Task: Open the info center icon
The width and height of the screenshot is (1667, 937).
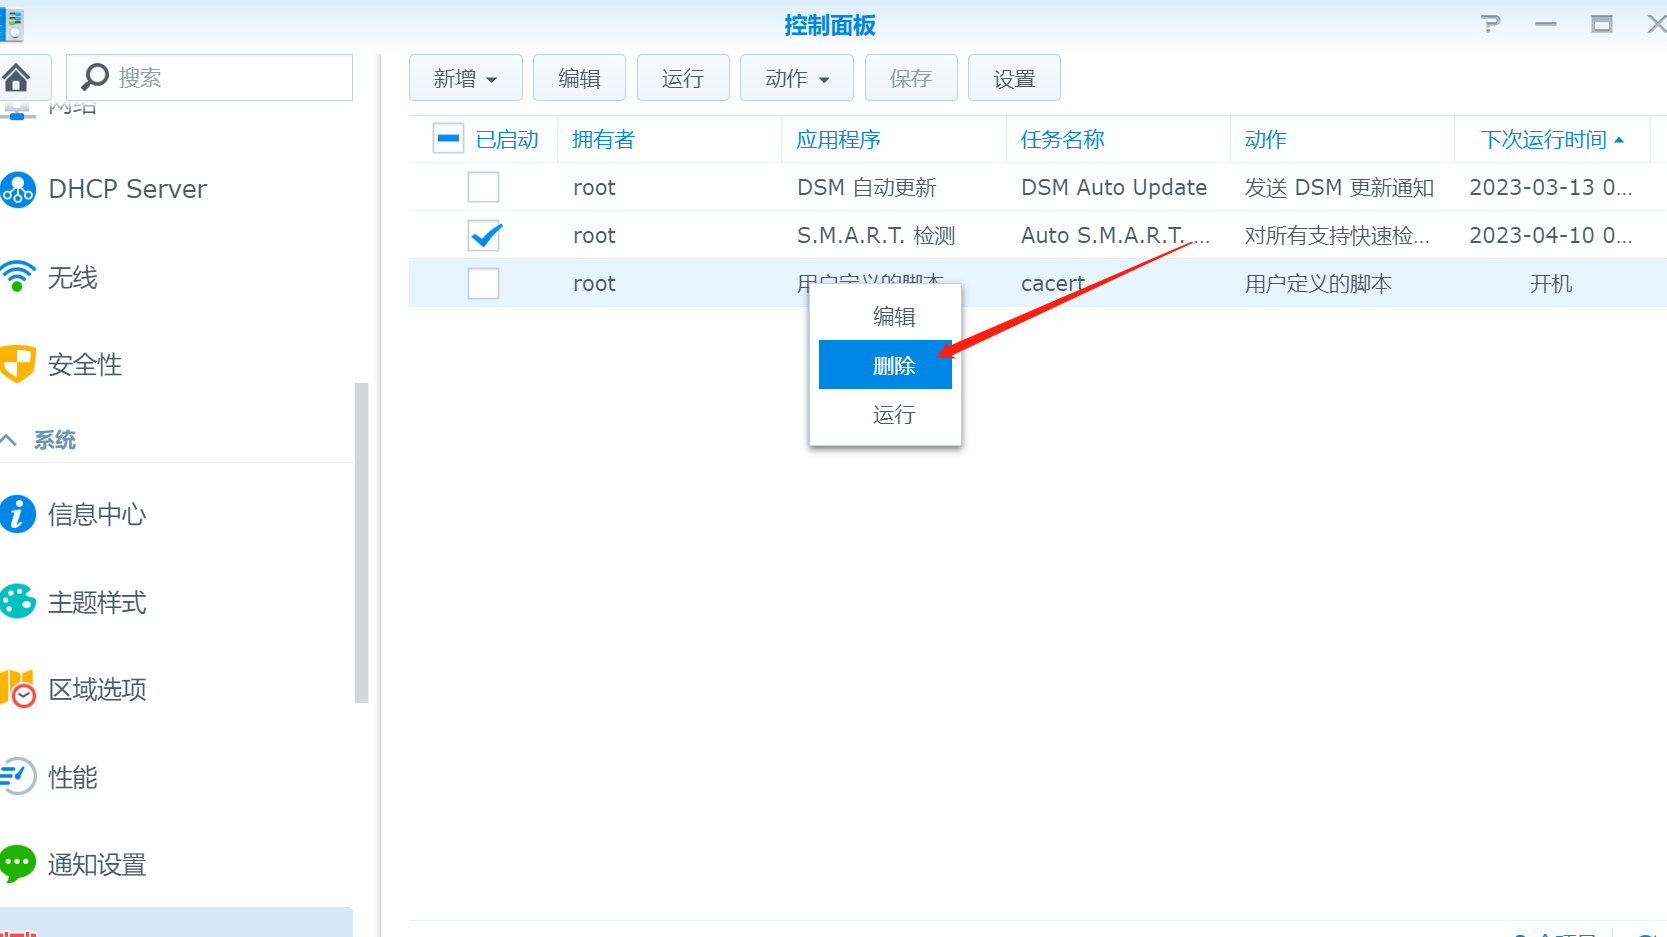Action: (17, 514)
